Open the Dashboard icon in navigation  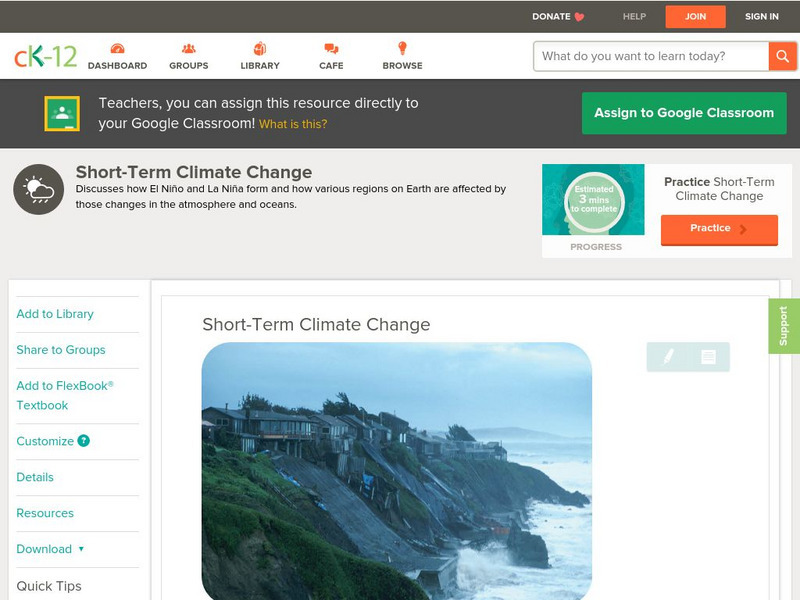point(119,47)
